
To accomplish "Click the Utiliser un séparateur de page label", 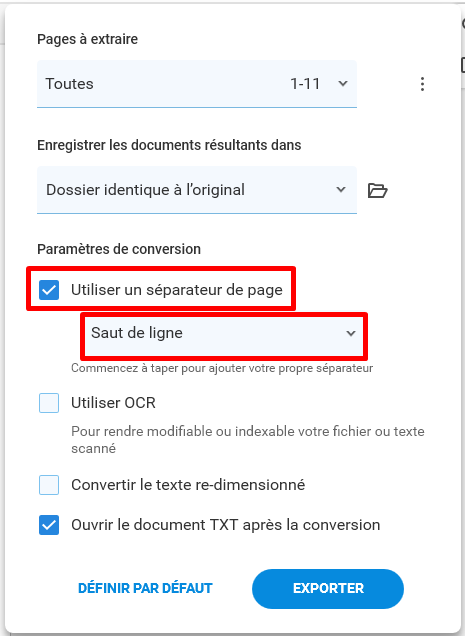I will (177, 290).
